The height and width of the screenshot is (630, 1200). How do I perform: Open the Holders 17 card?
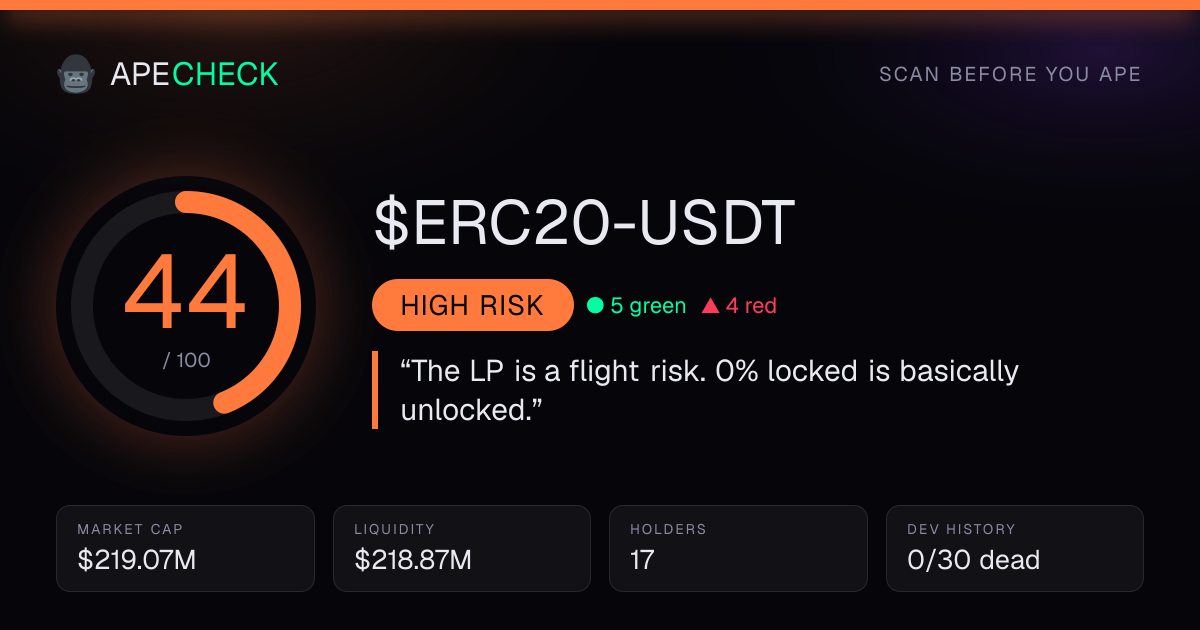click(x=738, y=548)
